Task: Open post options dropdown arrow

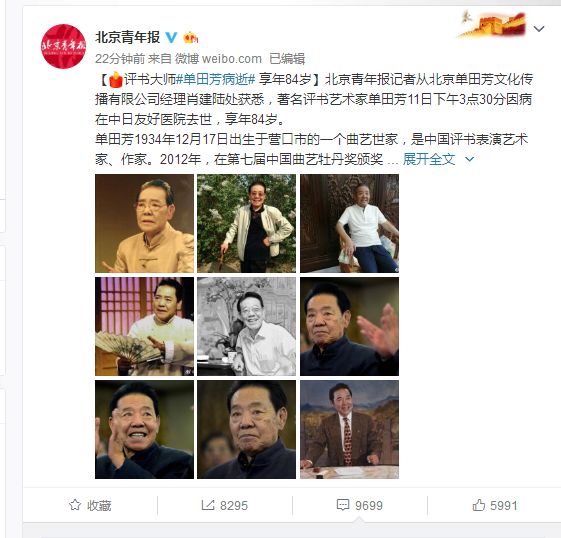Action: point(539,29)
